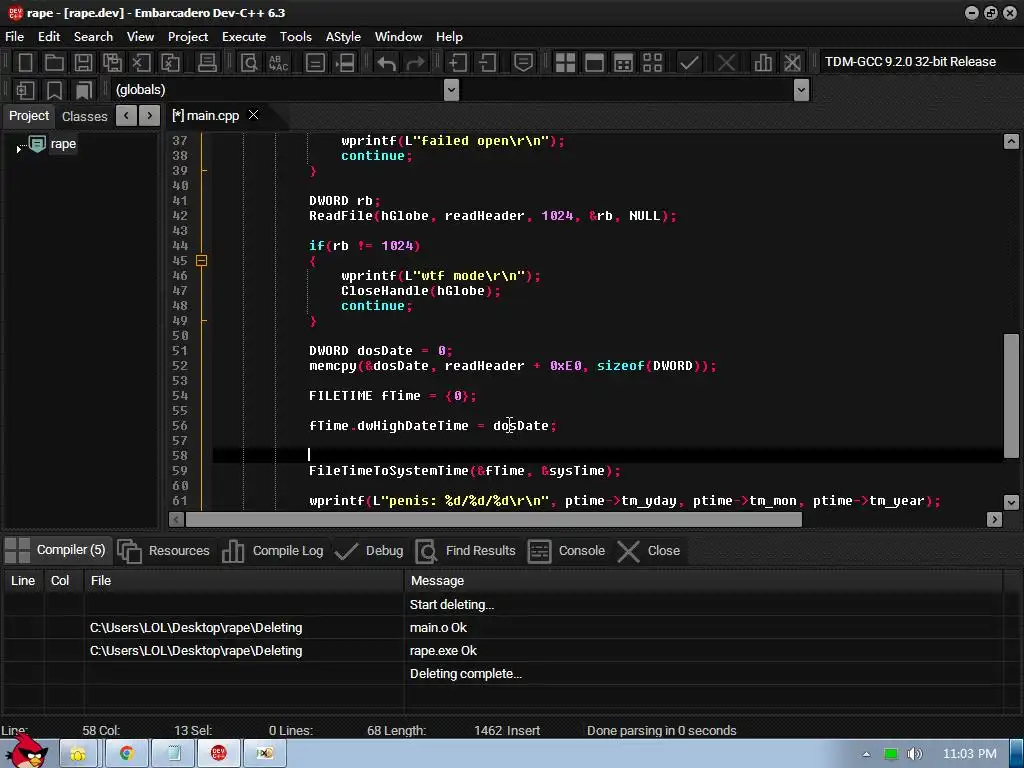Click the Save All toolbar icon

pyautogui.click(x=112, y=63)
